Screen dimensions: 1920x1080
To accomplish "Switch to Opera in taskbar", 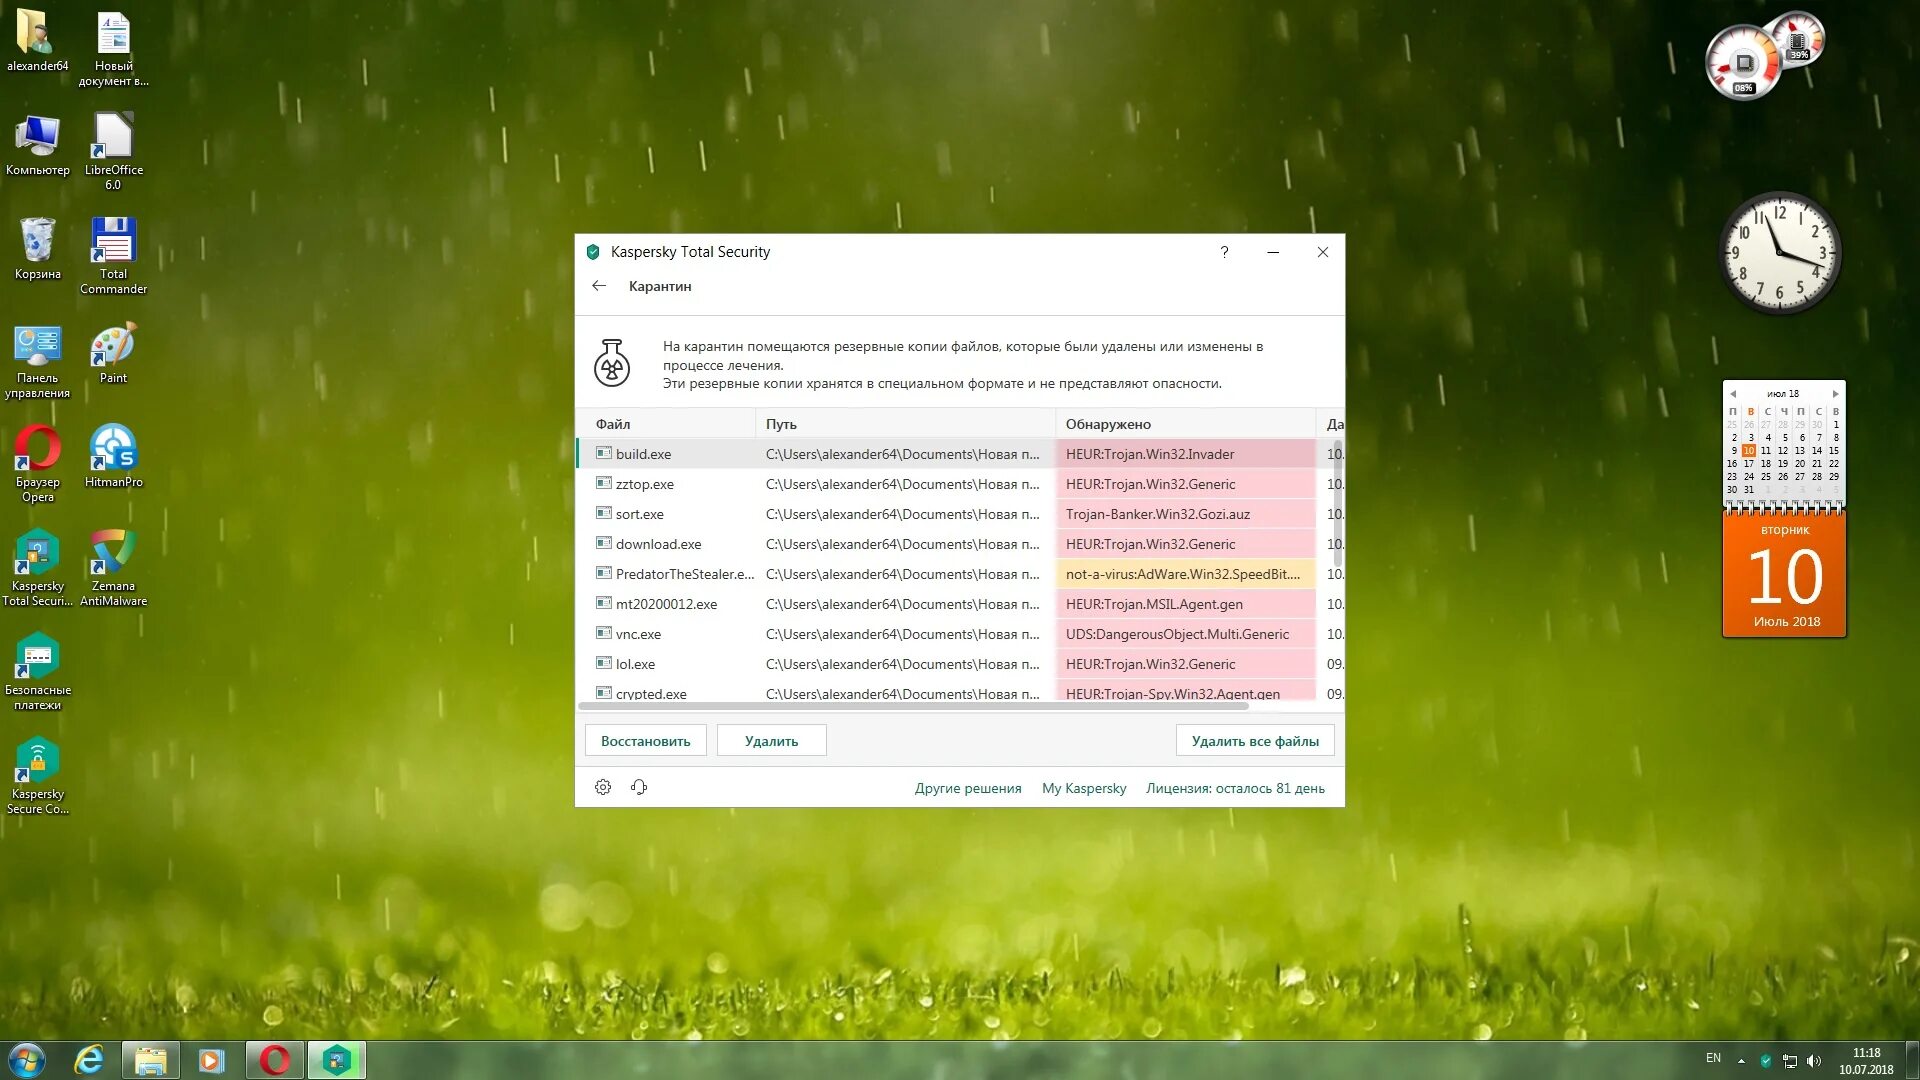I will [274, 1060].
